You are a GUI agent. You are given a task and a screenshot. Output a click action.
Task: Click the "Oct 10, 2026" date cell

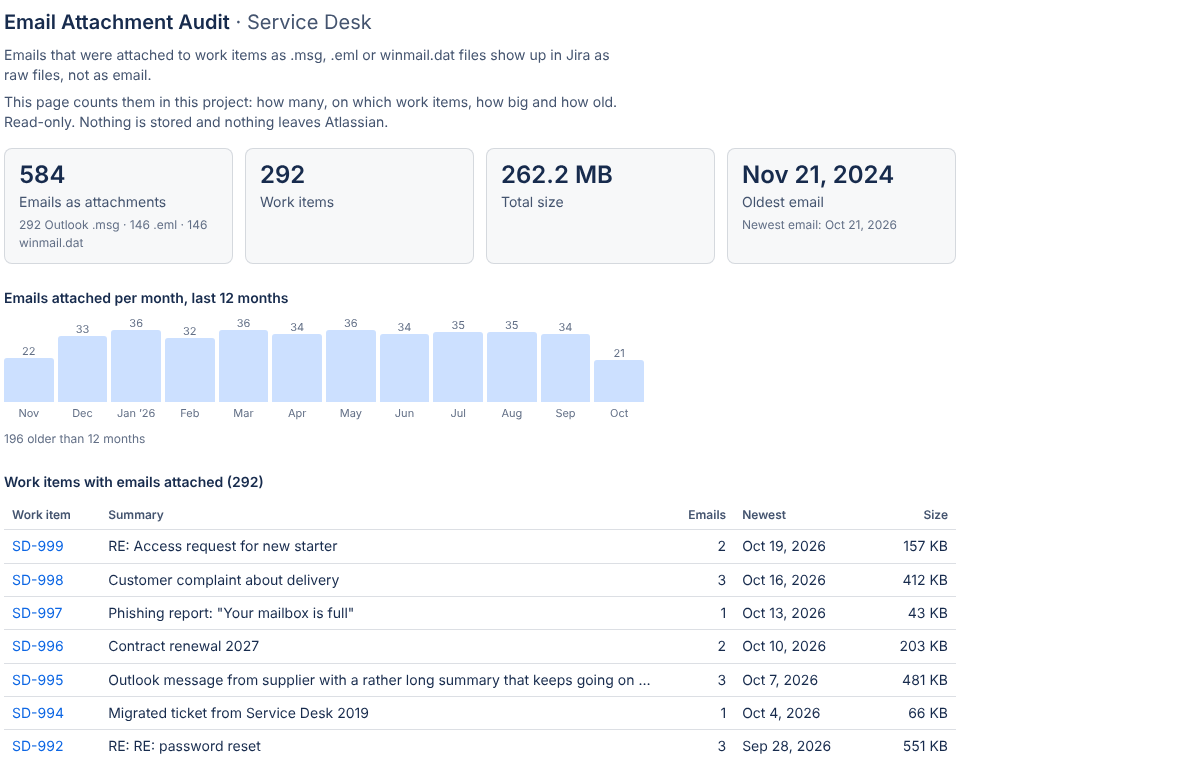pos(784,646)
